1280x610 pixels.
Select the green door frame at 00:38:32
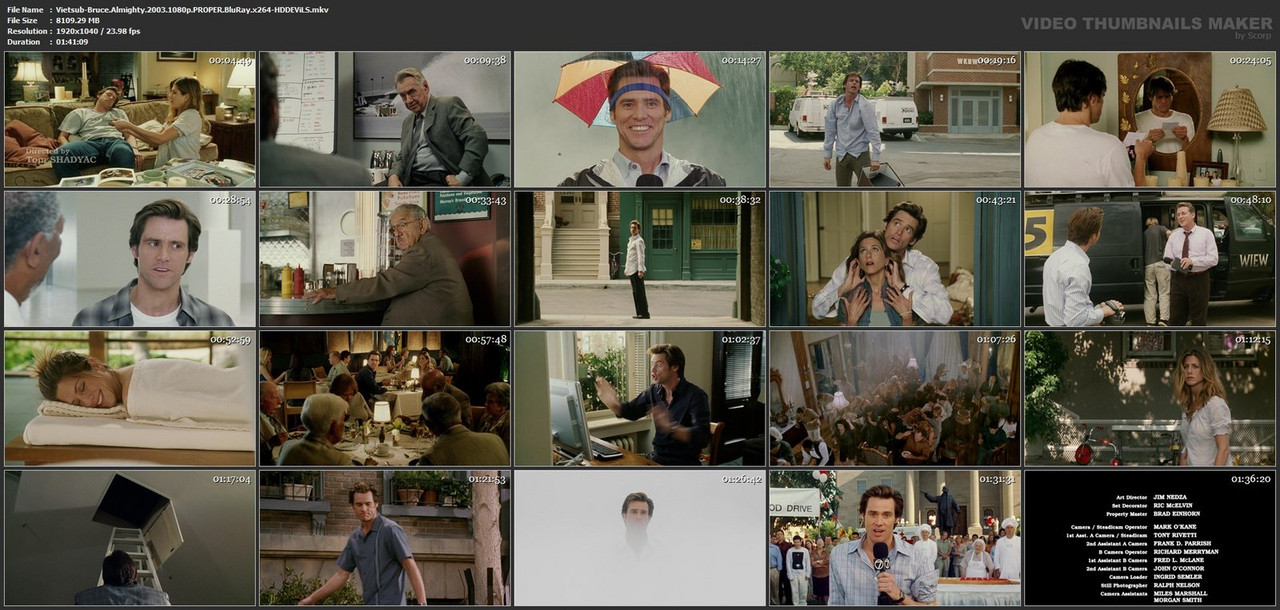[x=640, y=259]
